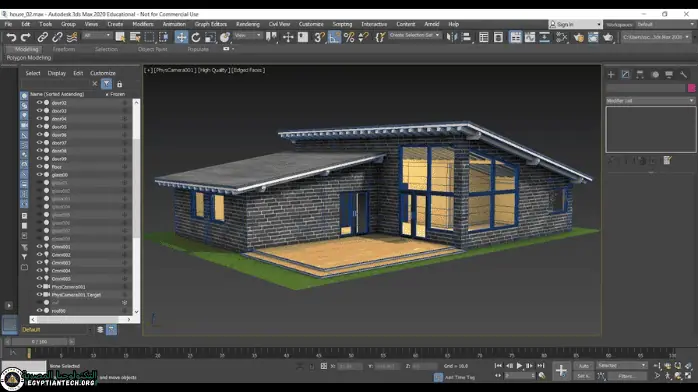This screenshot has width=698, height=392.
Task: Open the Workspaces Default dropdown
Action: 665,24
